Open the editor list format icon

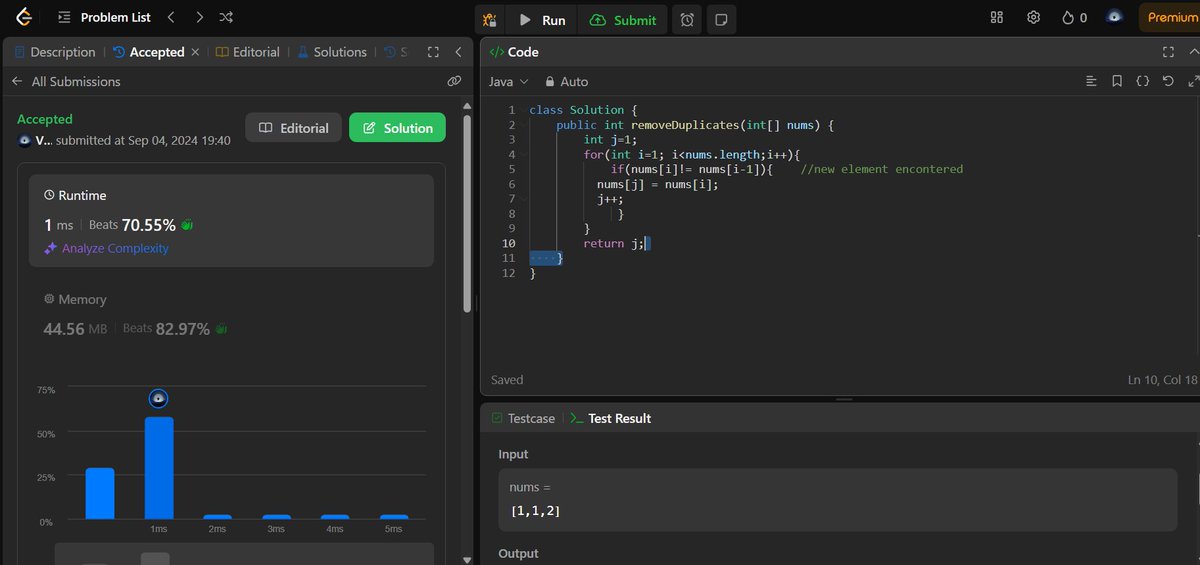(x=1092, y=81)
